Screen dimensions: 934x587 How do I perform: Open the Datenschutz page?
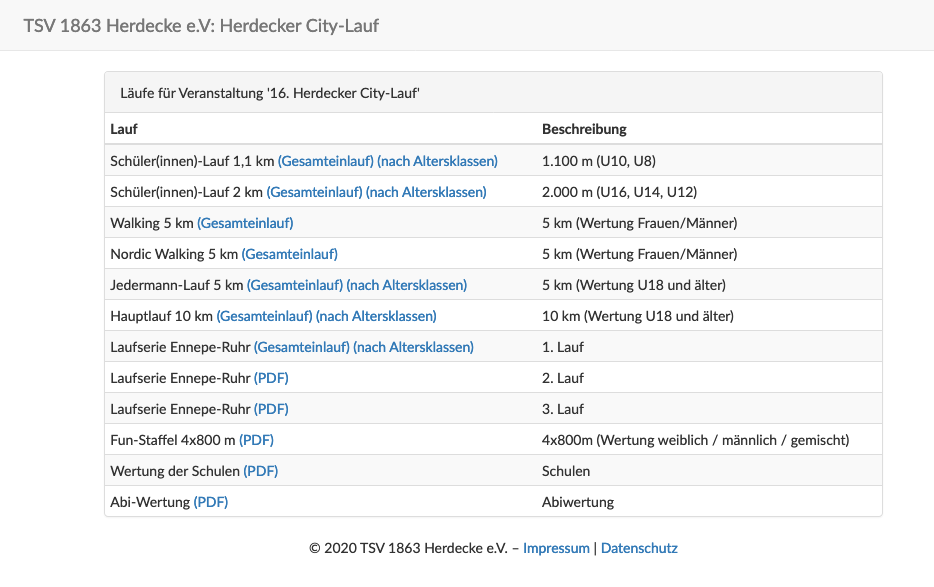[x=639, y=548]
